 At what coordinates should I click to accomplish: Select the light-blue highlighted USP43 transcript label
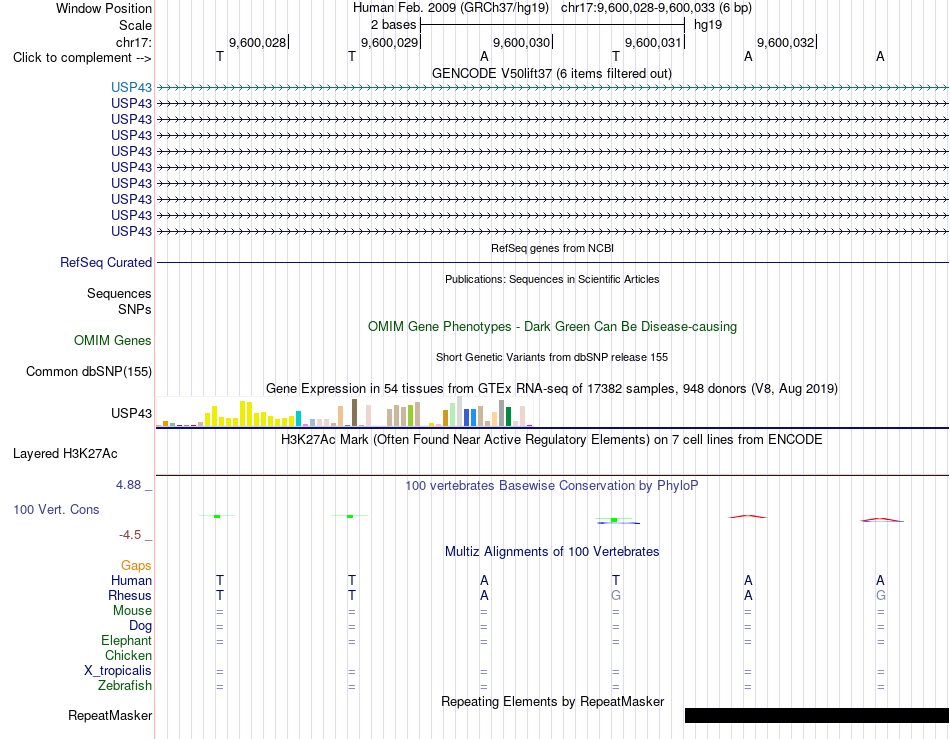[x=131, y=87]
